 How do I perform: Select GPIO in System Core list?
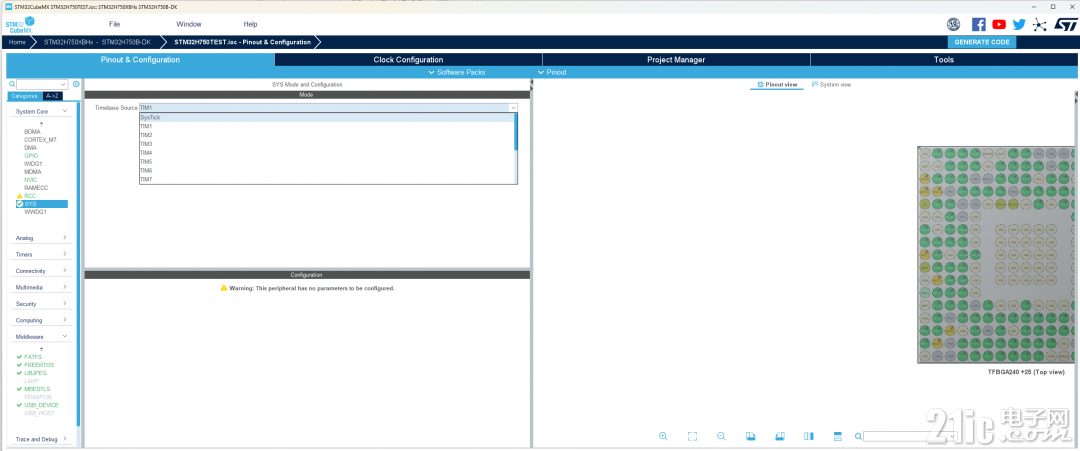click(31, 156)
